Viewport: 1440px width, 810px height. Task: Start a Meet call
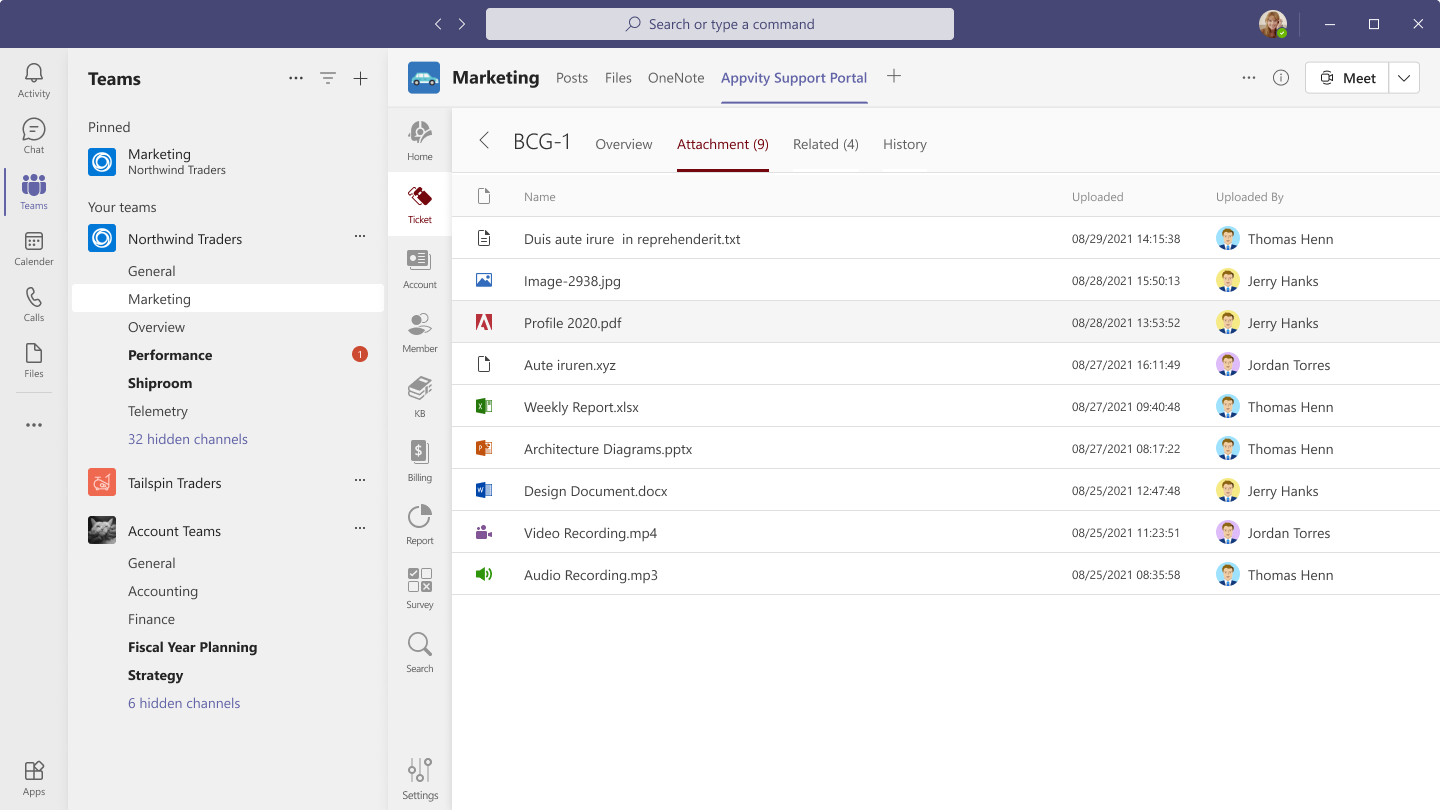click(1346, 77)
